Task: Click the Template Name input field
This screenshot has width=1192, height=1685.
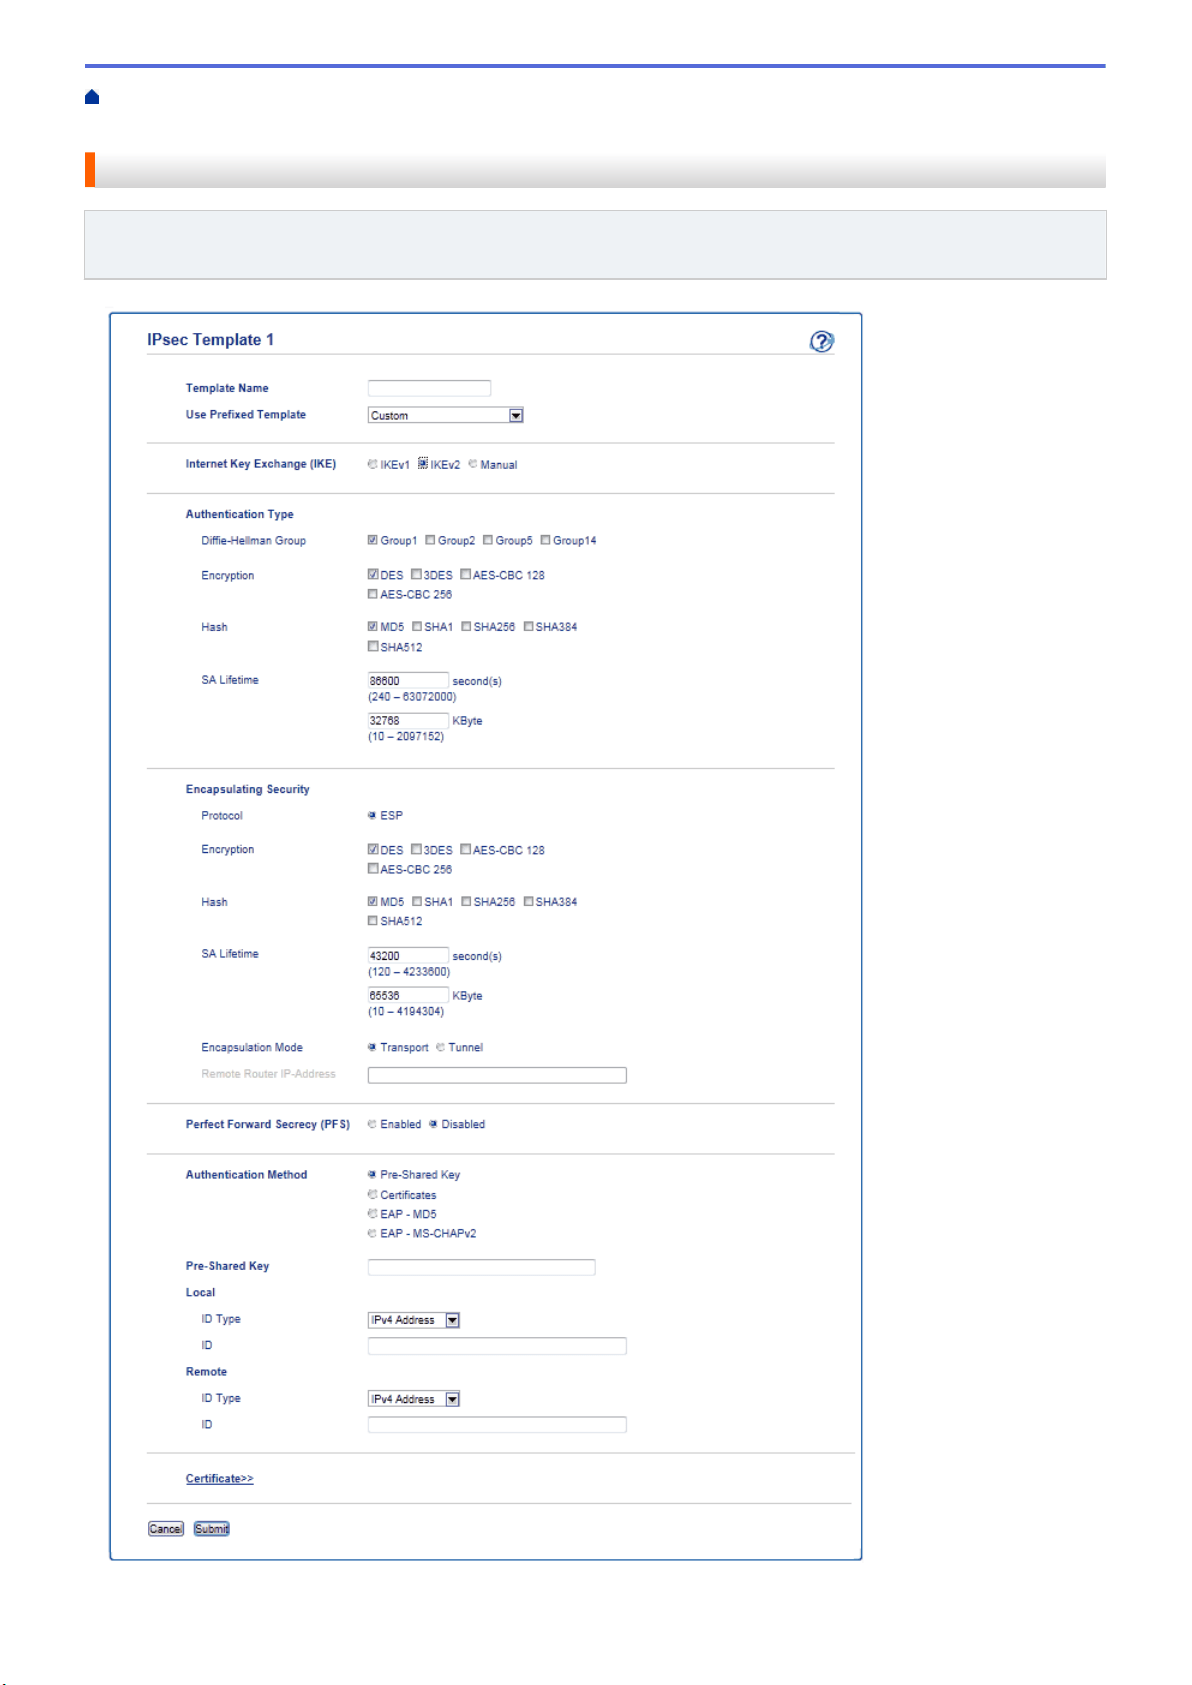Action: 429,388
